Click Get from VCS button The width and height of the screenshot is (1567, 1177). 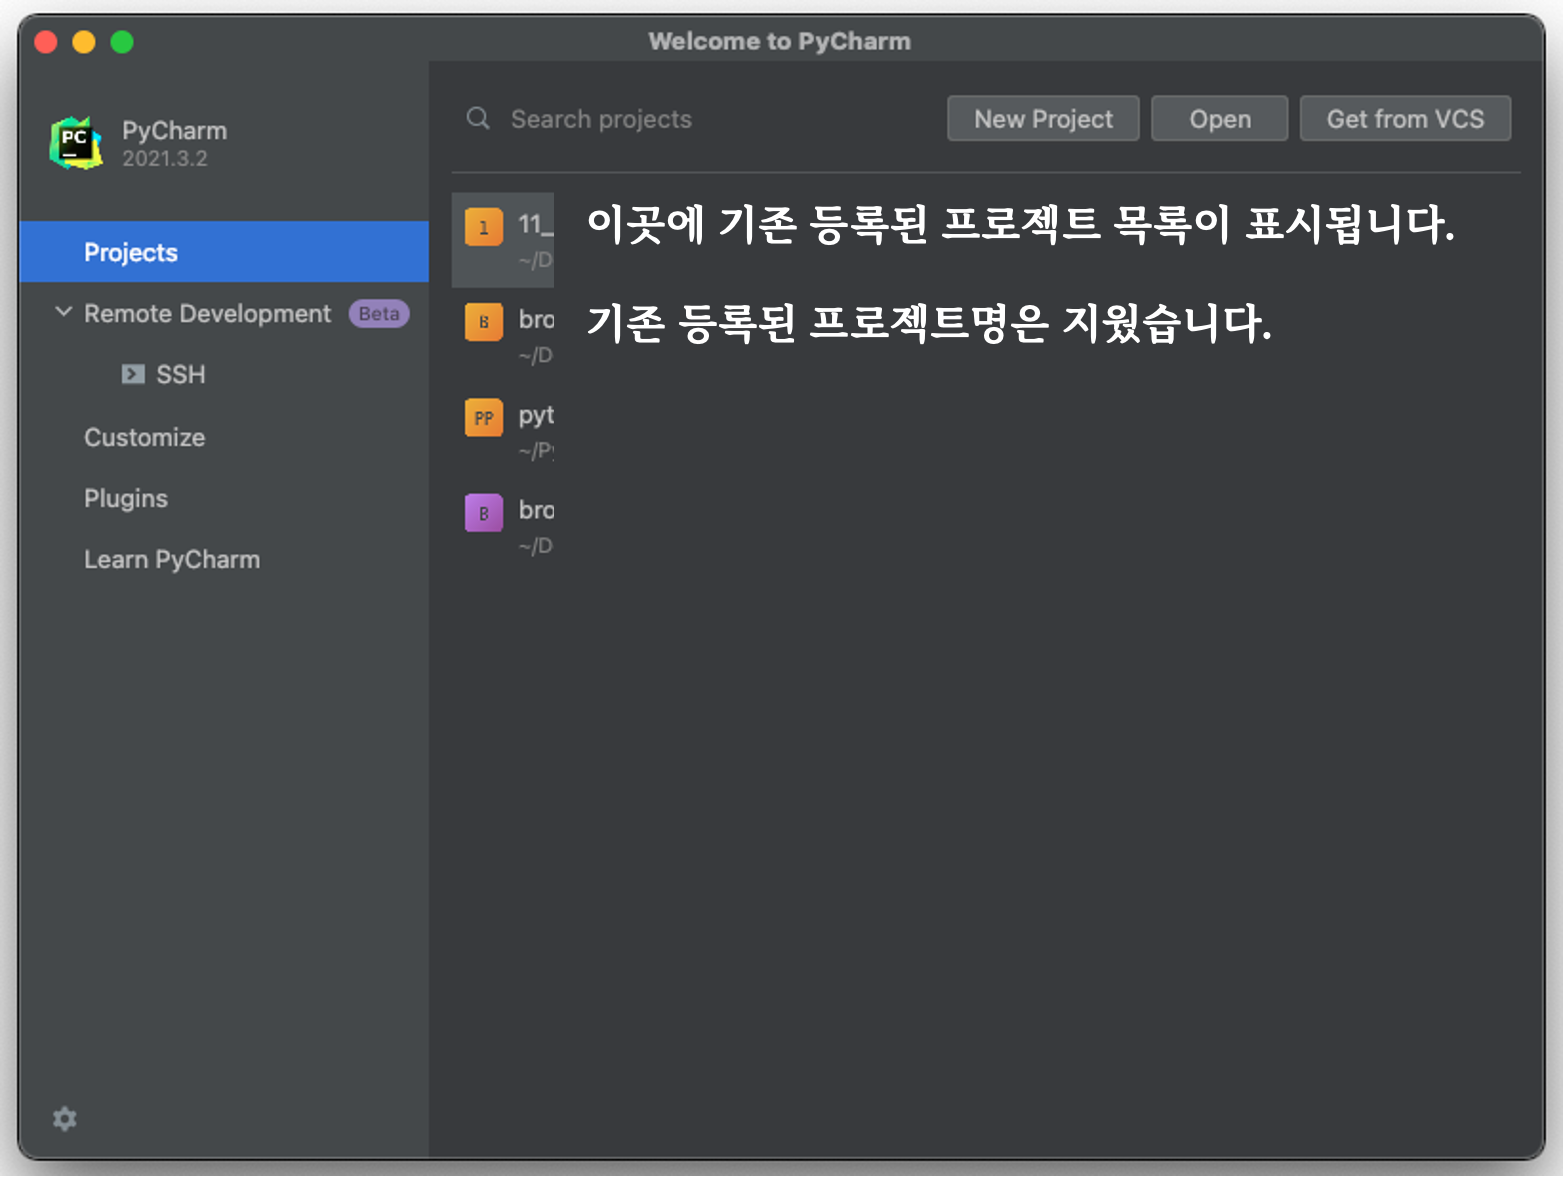pyautogui.click(x=1405, y=119)
